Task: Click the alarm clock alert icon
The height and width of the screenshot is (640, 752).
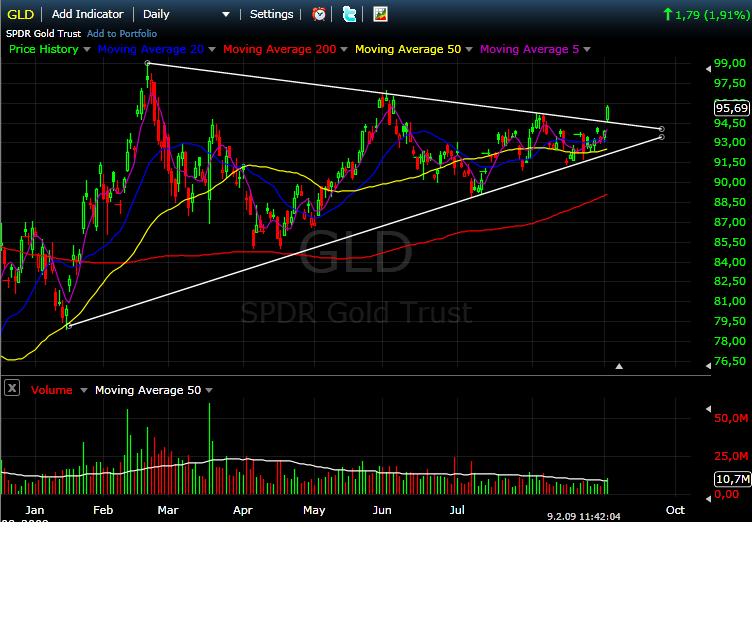Action: [319, 14]
